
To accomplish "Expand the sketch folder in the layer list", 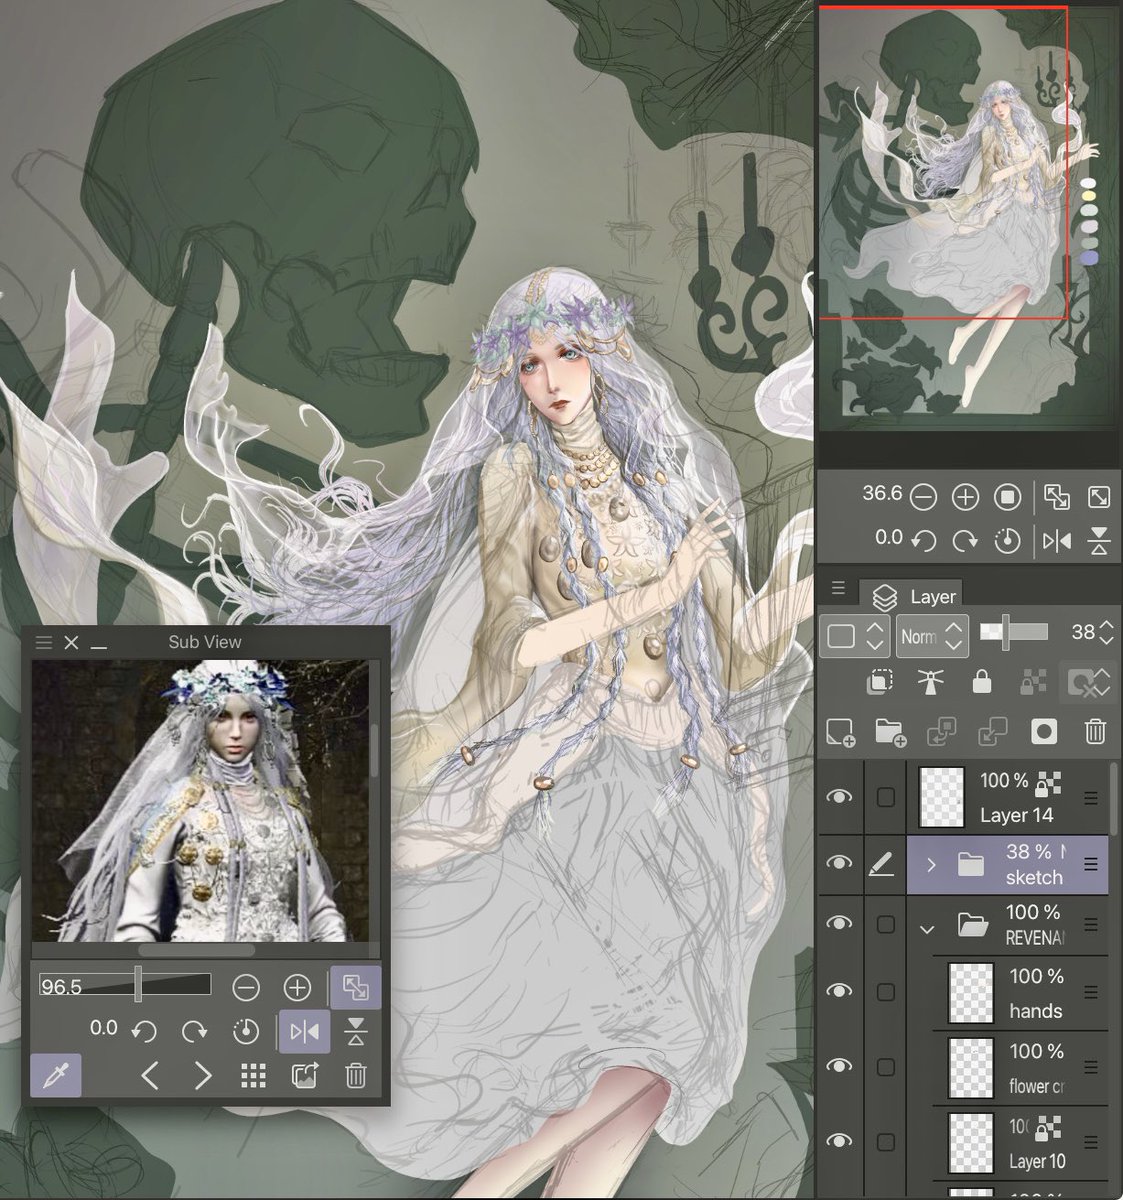I will pyautogui.click(x=931, y=864).
